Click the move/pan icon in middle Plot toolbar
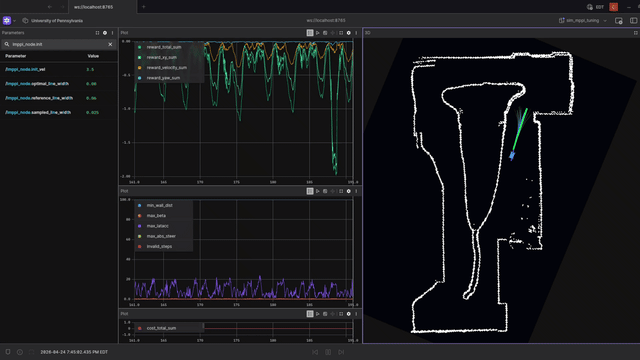640x360 pixels. (333, 191)
